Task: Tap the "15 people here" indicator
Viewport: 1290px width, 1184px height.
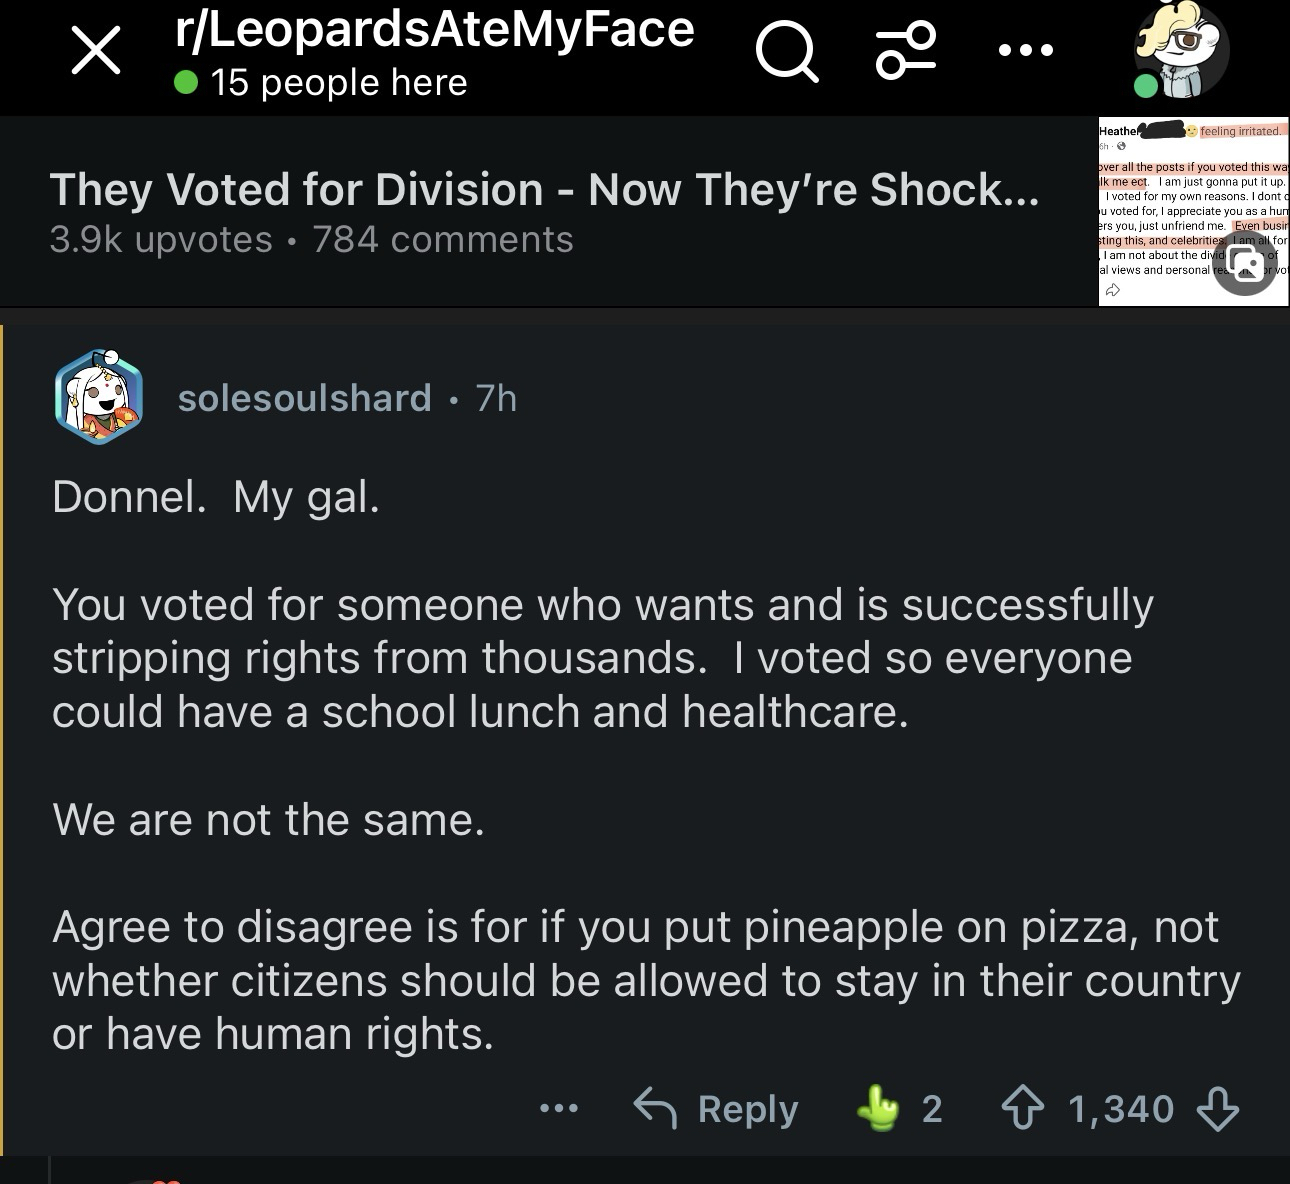Action: 321,82
